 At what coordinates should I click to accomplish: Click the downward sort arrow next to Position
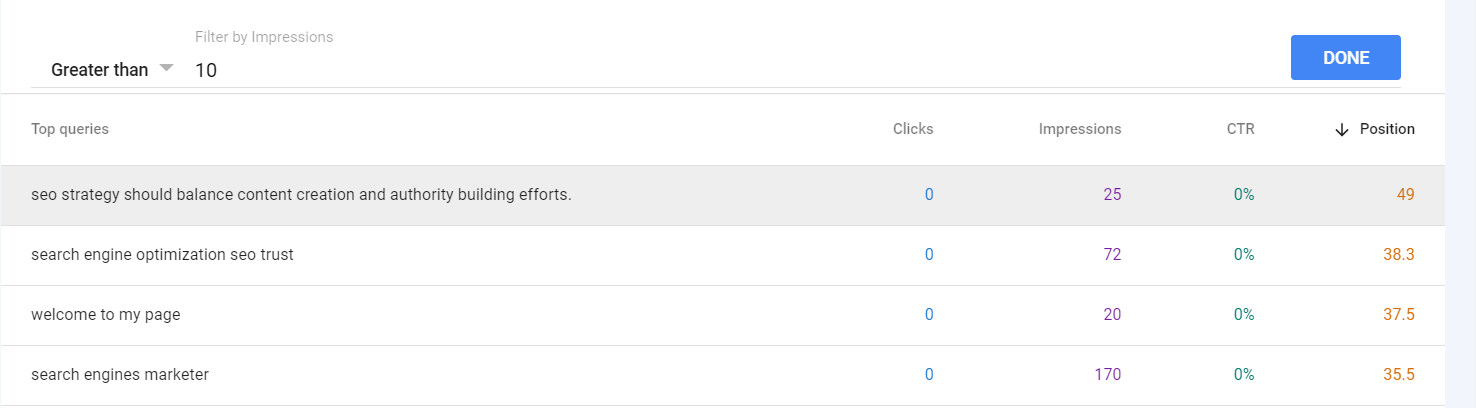(x=1342, y=130)
